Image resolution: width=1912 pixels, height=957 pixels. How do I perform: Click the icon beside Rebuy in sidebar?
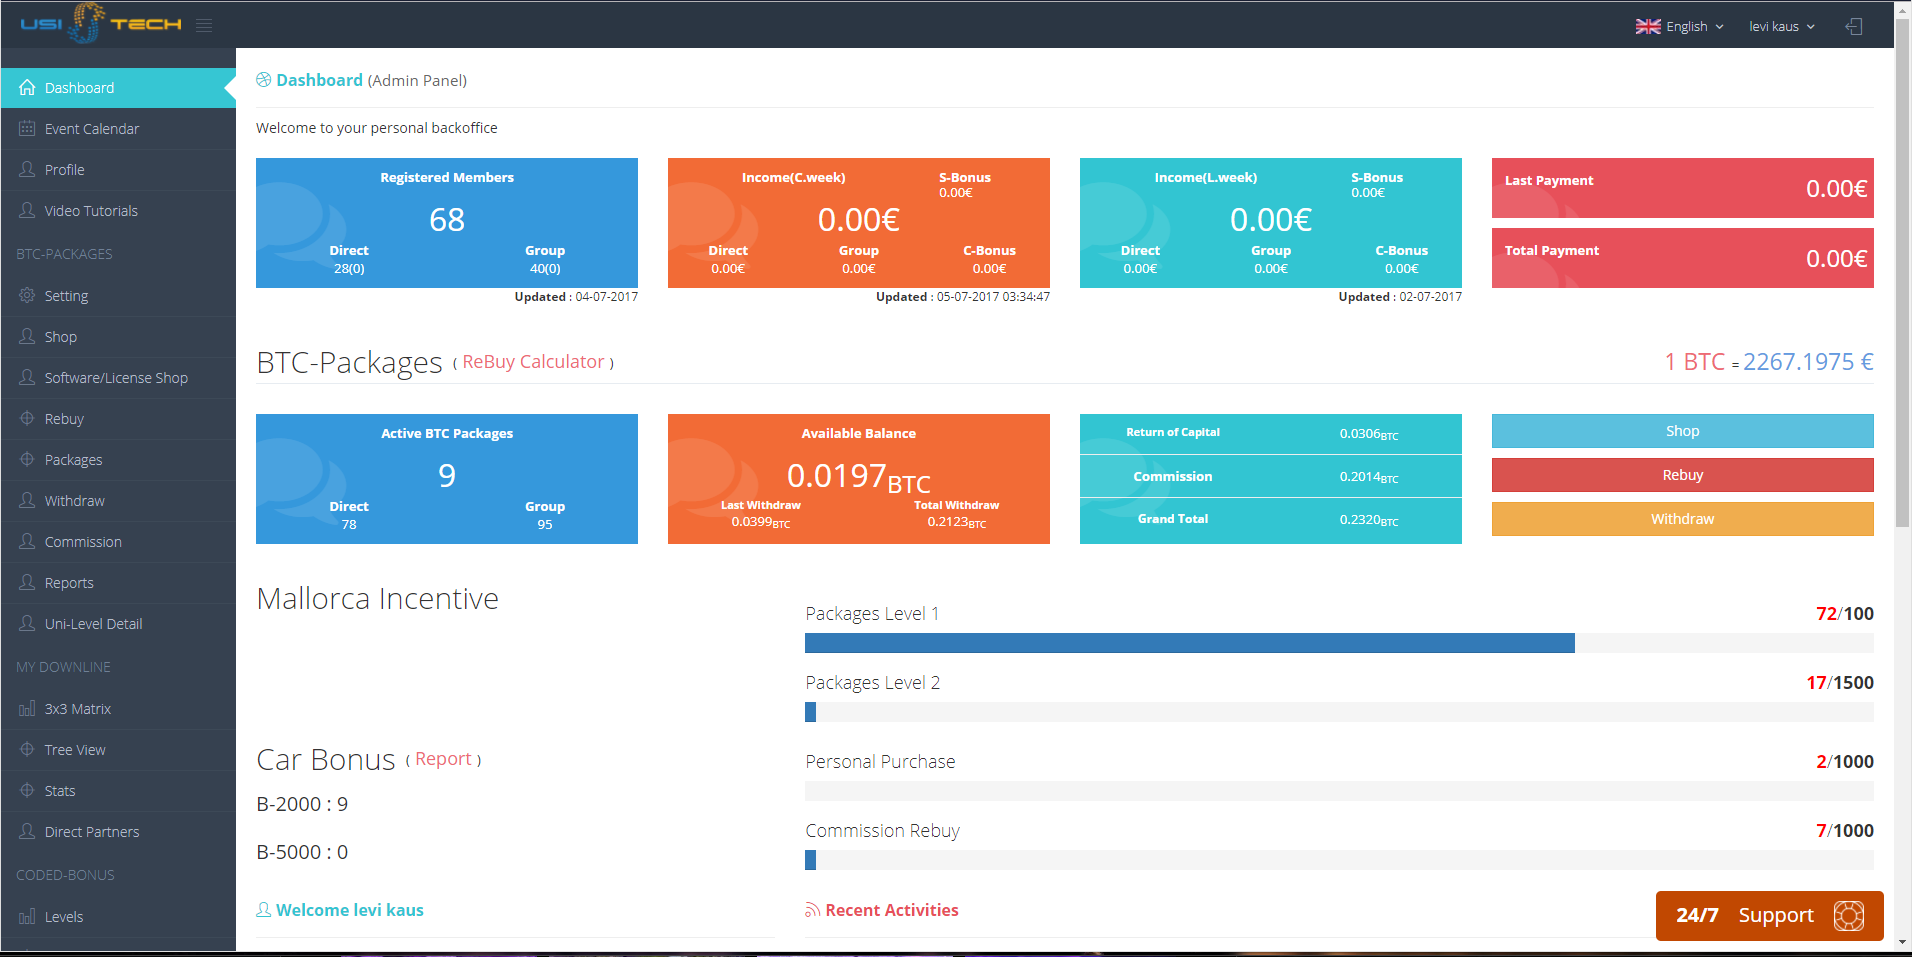coord(27,418)
